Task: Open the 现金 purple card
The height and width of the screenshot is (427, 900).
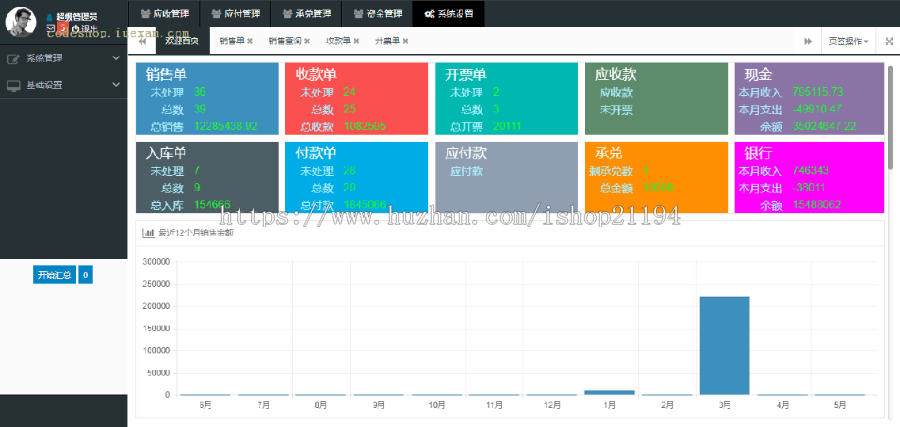Action: click(809, 99)
